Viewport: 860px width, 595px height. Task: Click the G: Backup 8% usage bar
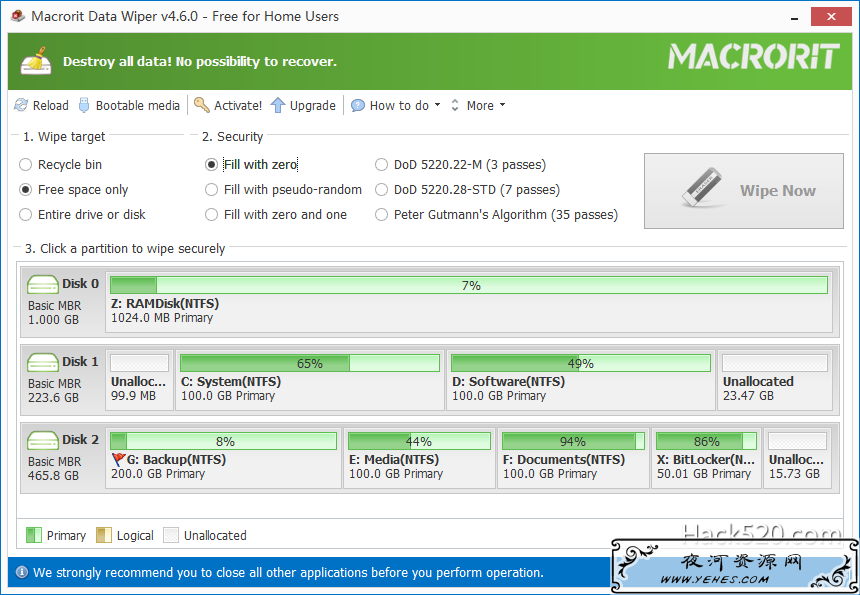pos(223,441)
